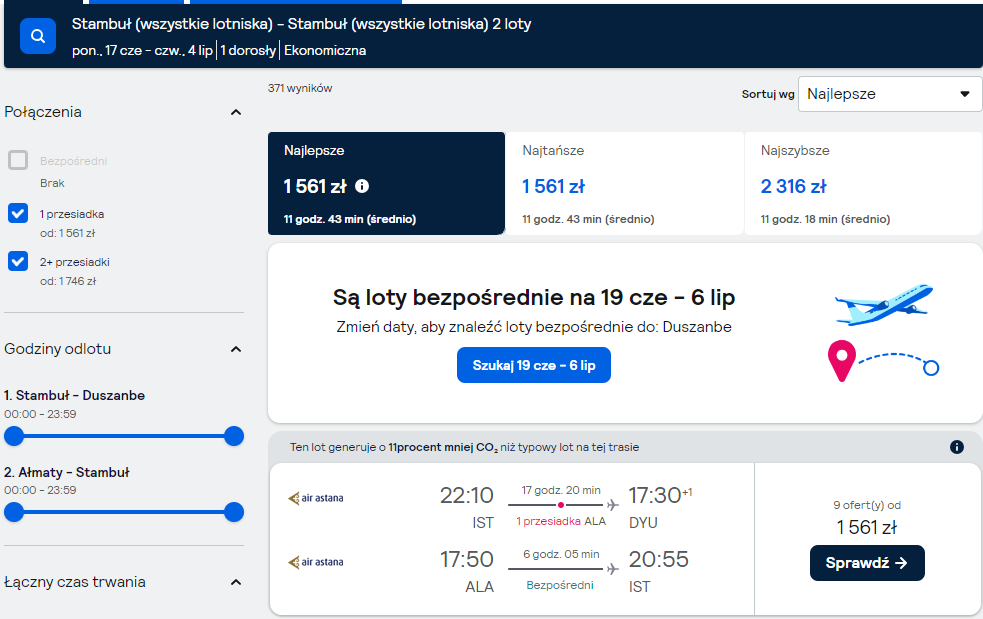
Task: Click the 20:55 arrival time at IST
Action: click(658, 559)
